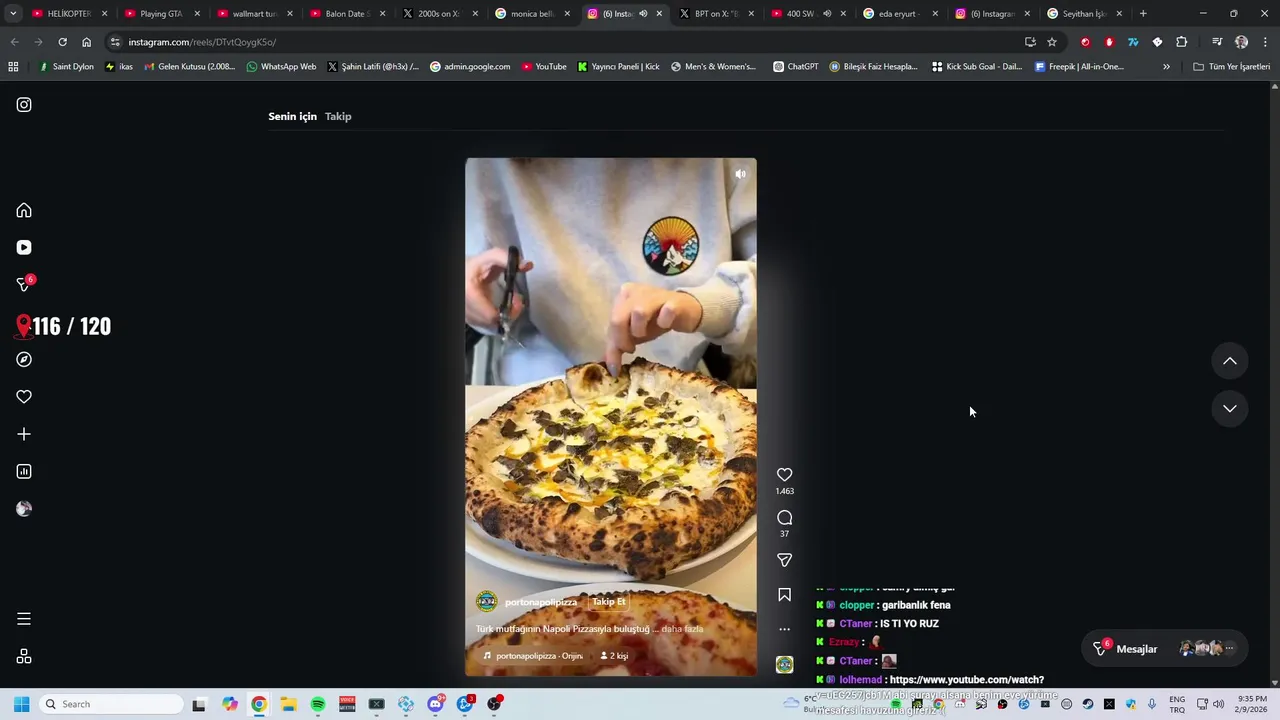Open the Meta apps icon at sidebar bottom
This screenshot has width=1280, height=720.
24,656
